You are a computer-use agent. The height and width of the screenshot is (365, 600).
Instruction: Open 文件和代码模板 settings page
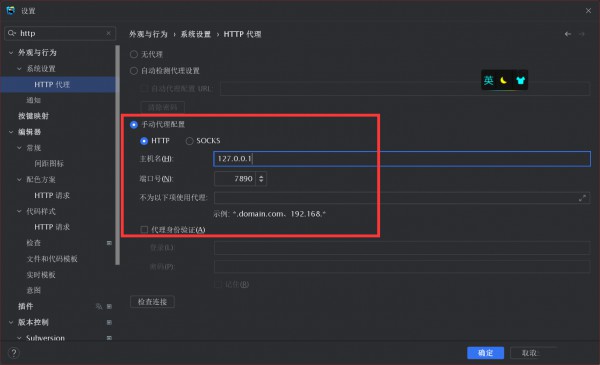click(52, 259)
